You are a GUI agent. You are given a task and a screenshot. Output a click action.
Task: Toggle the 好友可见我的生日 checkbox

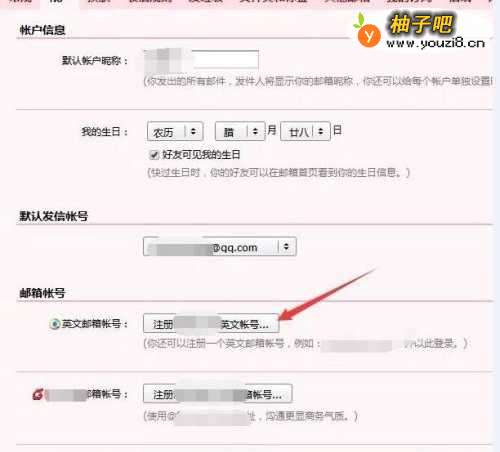pos(154,155)
